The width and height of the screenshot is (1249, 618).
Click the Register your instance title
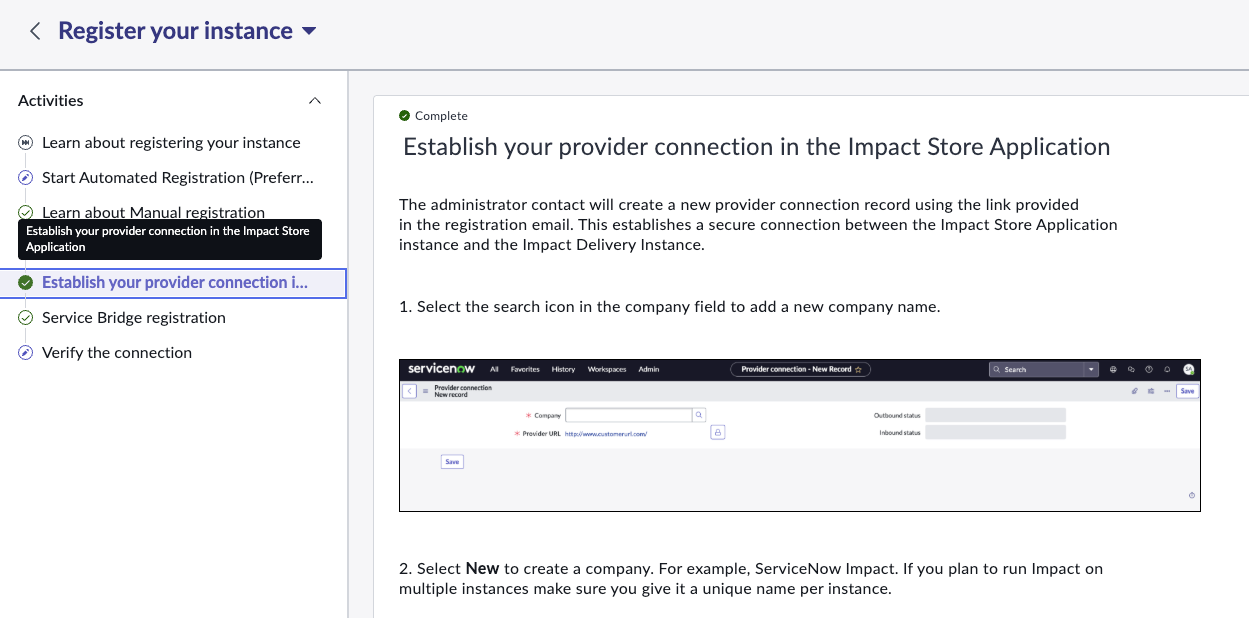[x=175, y=31]
